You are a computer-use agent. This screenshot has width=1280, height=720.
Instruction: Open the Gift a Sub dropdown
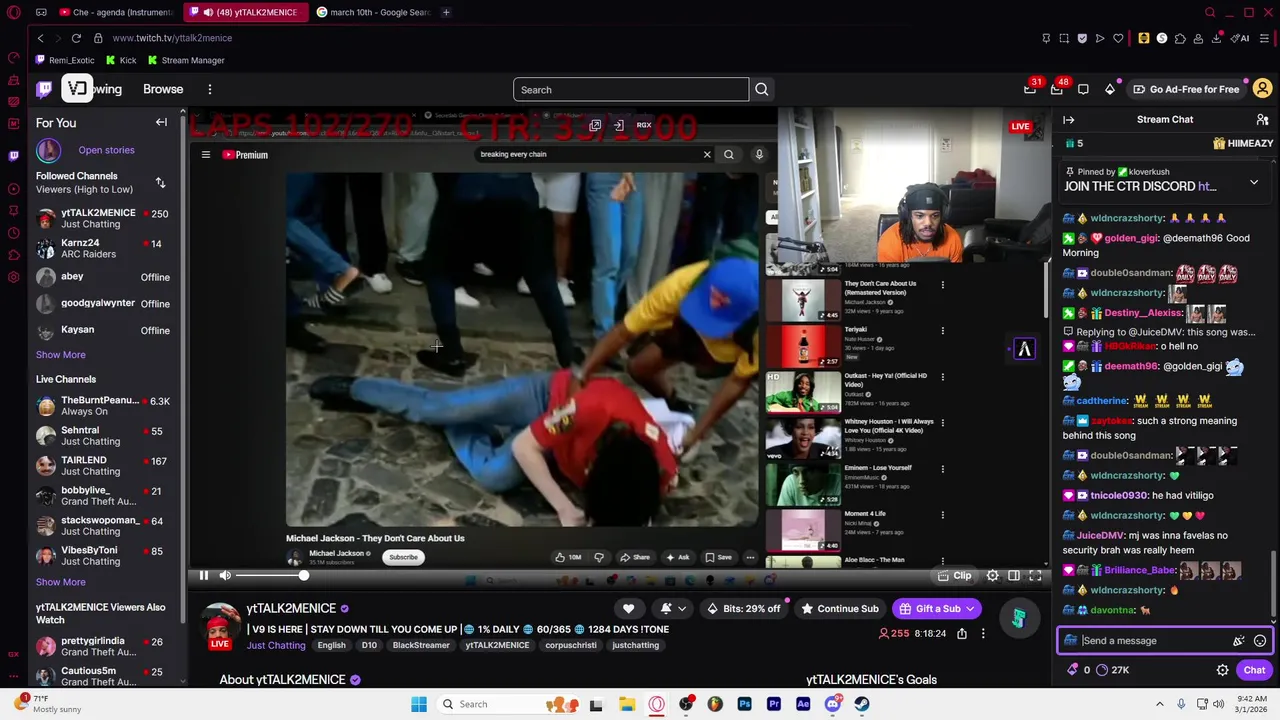tap(937, 608)
